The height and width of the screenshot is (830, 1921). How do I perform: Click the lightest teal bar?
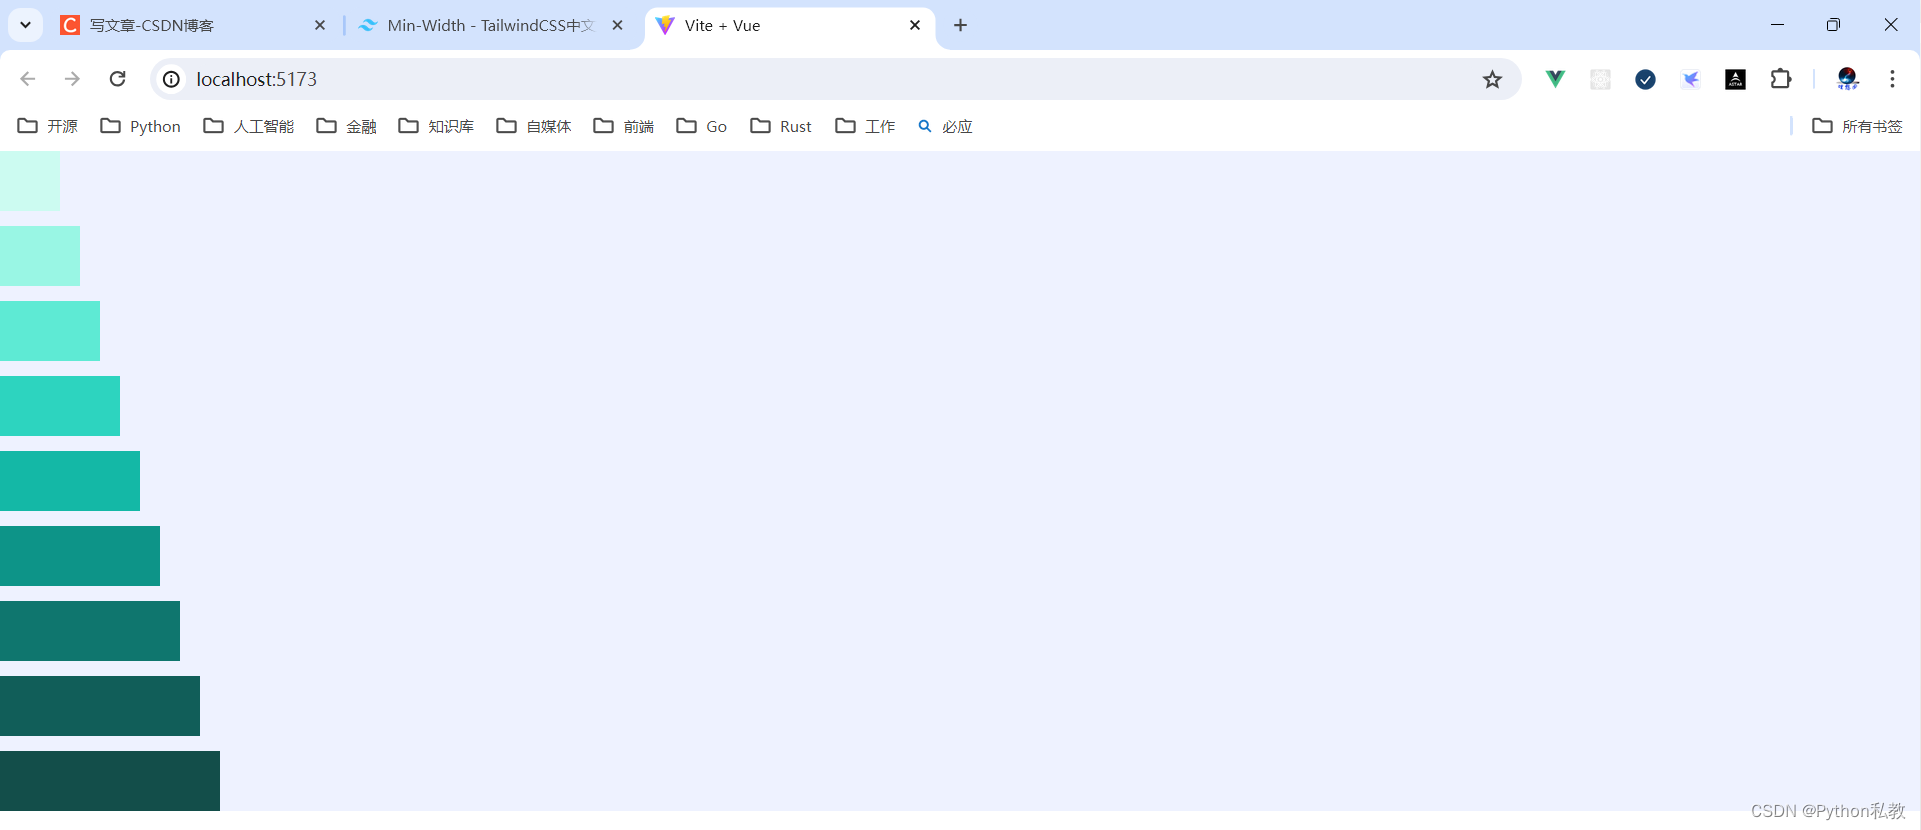(30, 181)
